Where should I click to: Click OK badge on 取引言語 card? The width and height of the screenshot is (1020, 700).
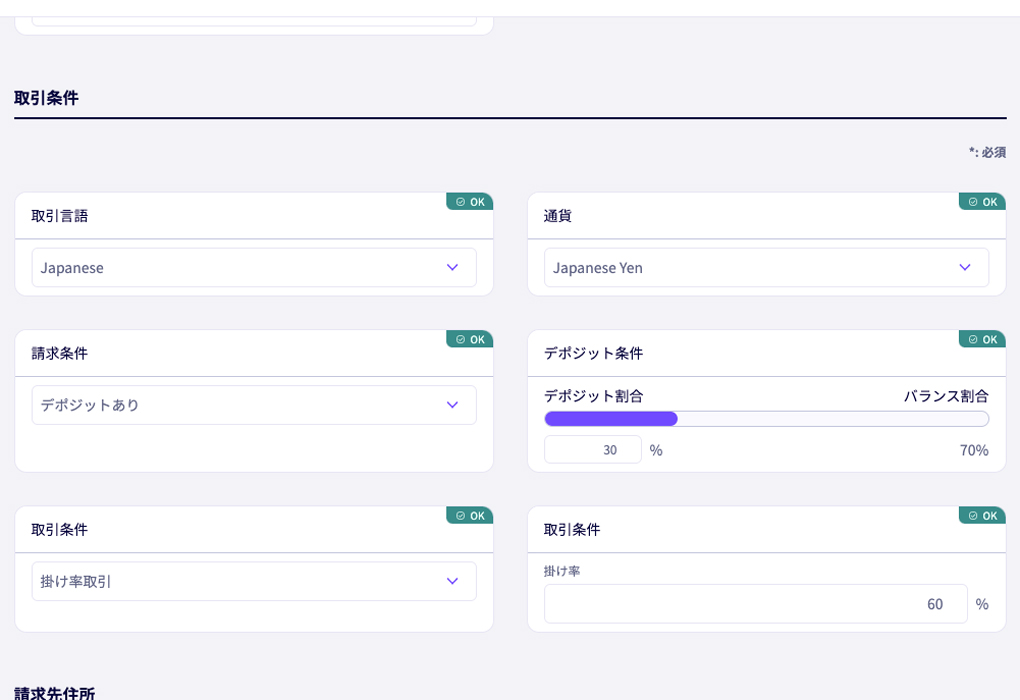pos(470,202)
